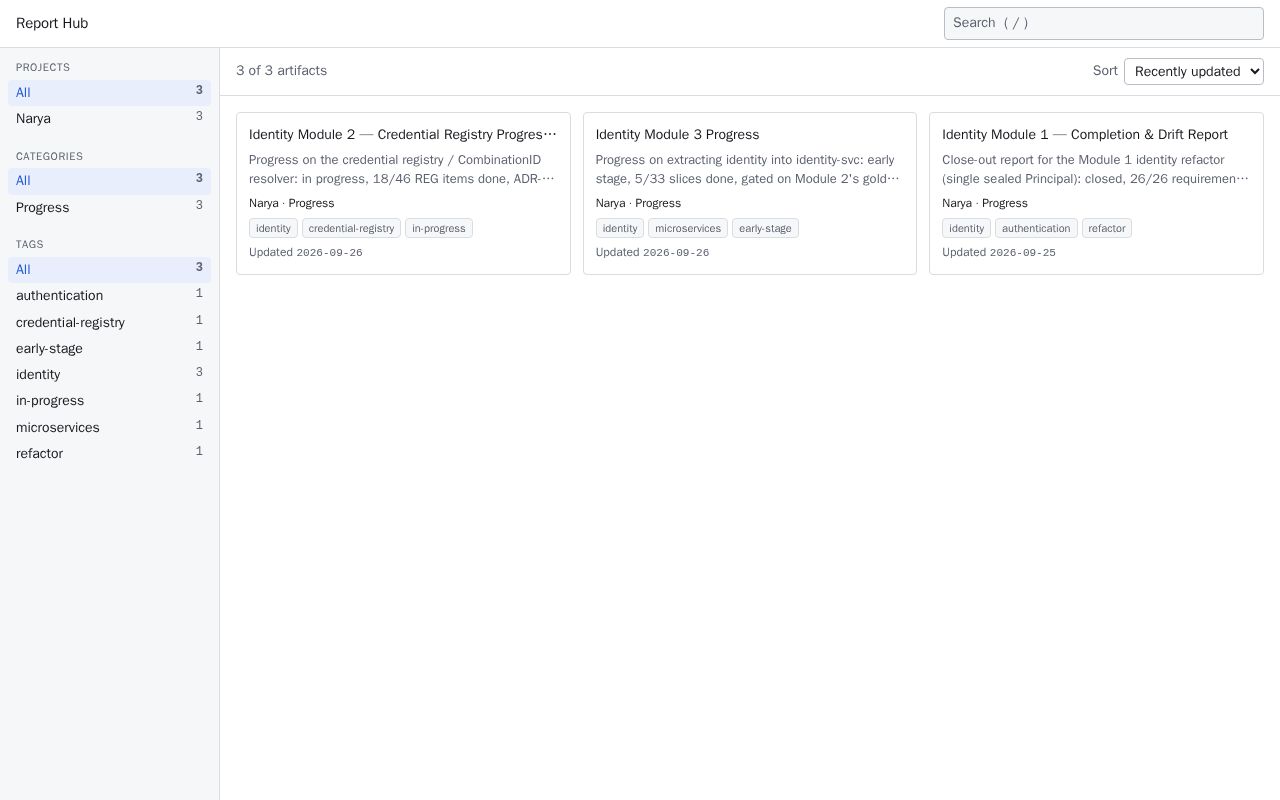Click early-stage chip on Module 3 card
The height and width of the screenshot is (800, 1280).
pos(765,228)
